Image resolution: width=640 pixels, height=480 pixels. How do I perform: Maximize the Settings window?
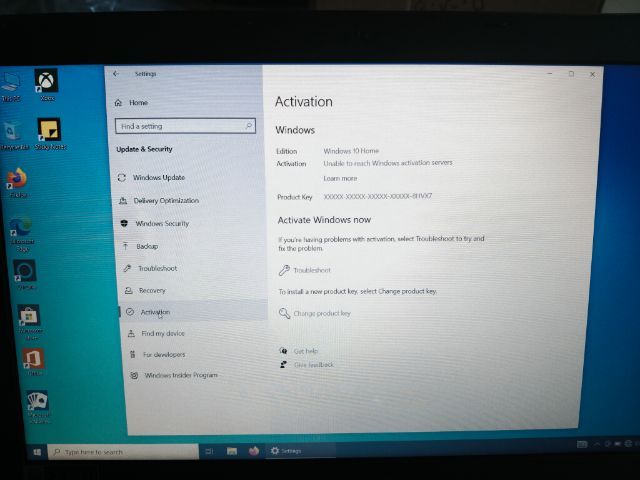571,74
